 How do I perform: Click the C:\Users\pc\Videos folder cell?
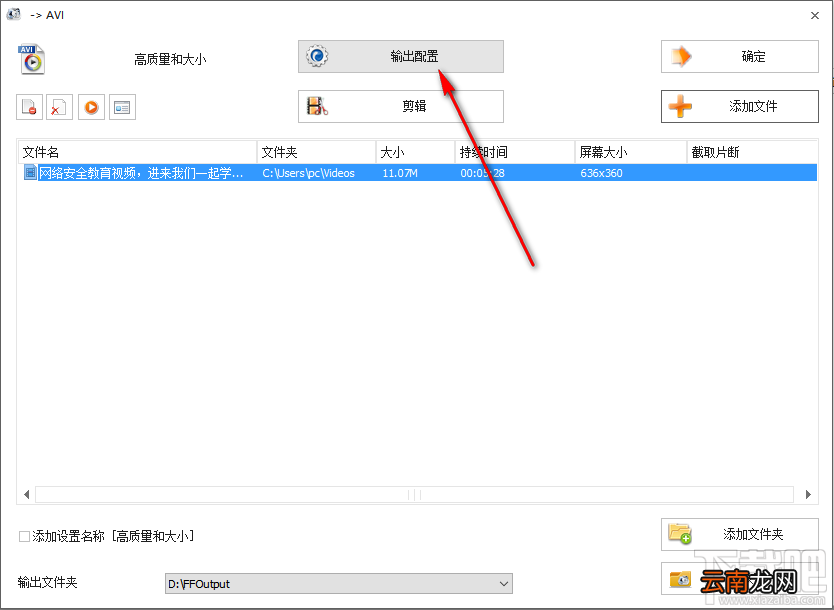pyautogui.click(x=308, y=173)
